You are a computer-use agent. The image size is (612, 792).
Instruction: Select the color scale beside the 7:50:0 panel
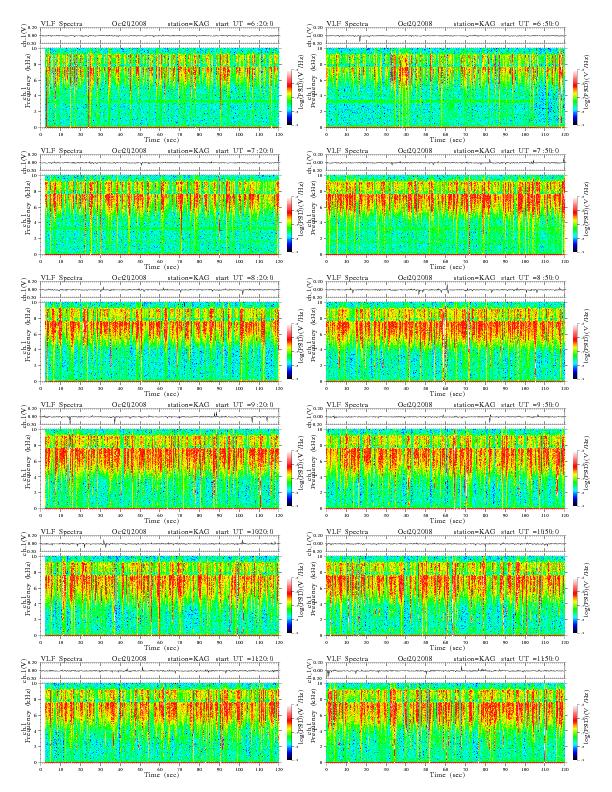tap(575, 224)
